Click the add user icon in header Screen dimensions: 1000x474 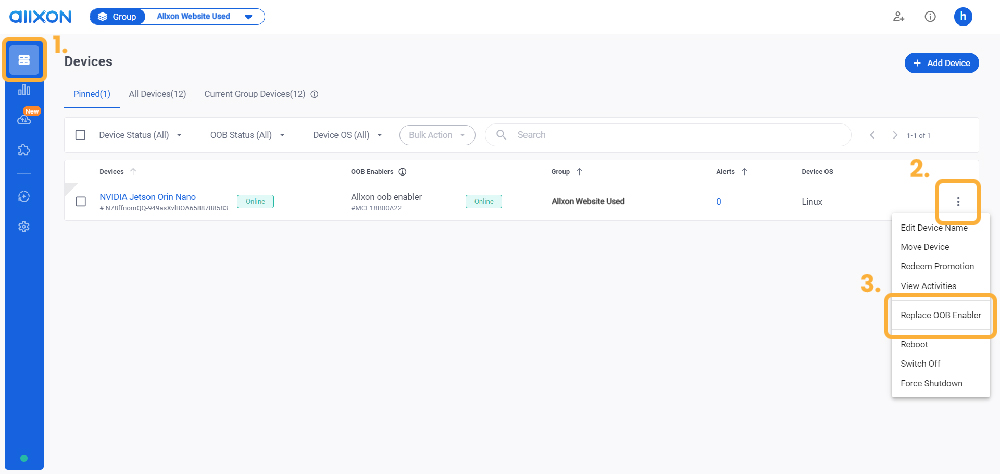point(899,17)
